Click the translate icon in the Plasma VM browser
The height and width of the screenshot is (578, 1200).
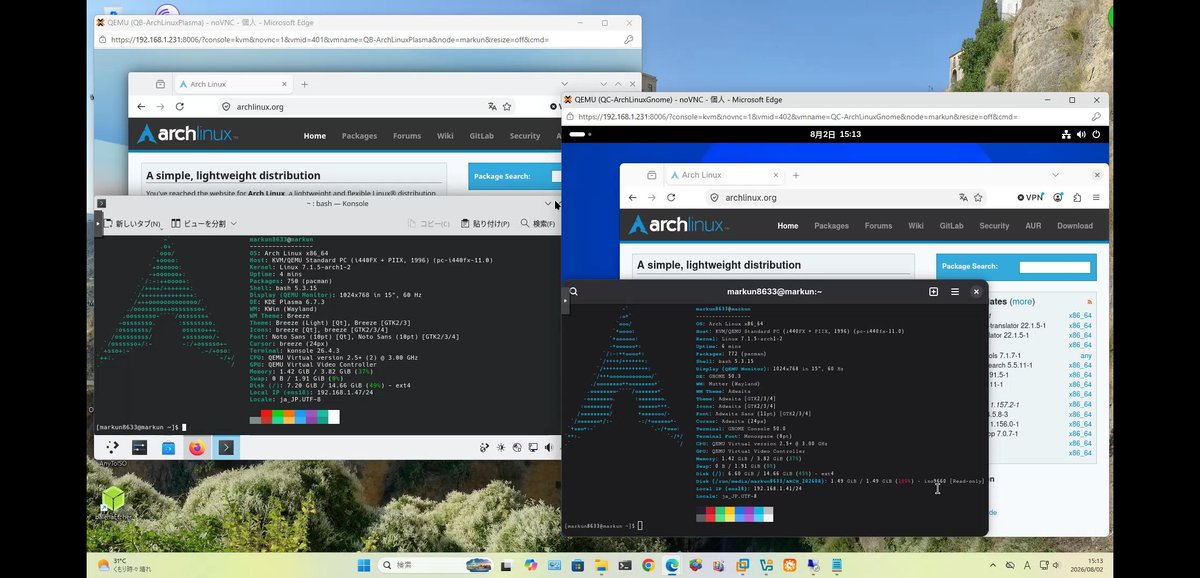tap(492, 106)
